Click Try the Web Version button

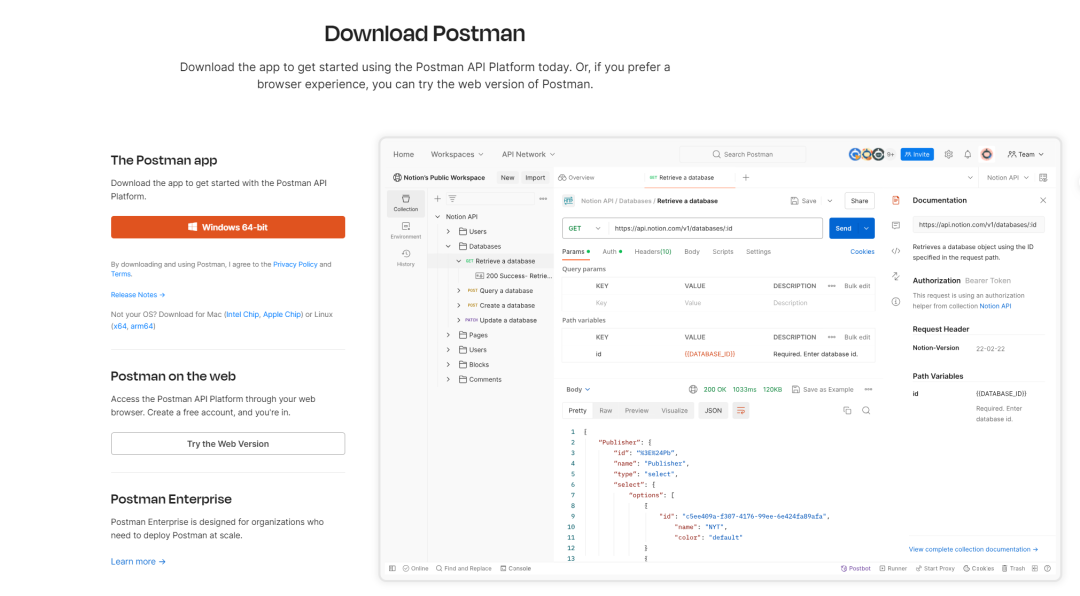pos(228,444)
